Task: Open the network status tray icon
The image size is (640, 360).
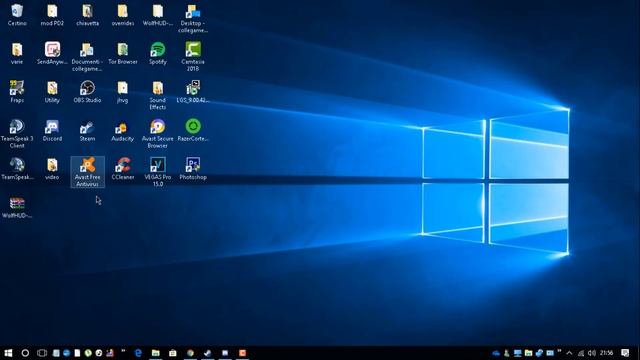Action: (581, 353)
